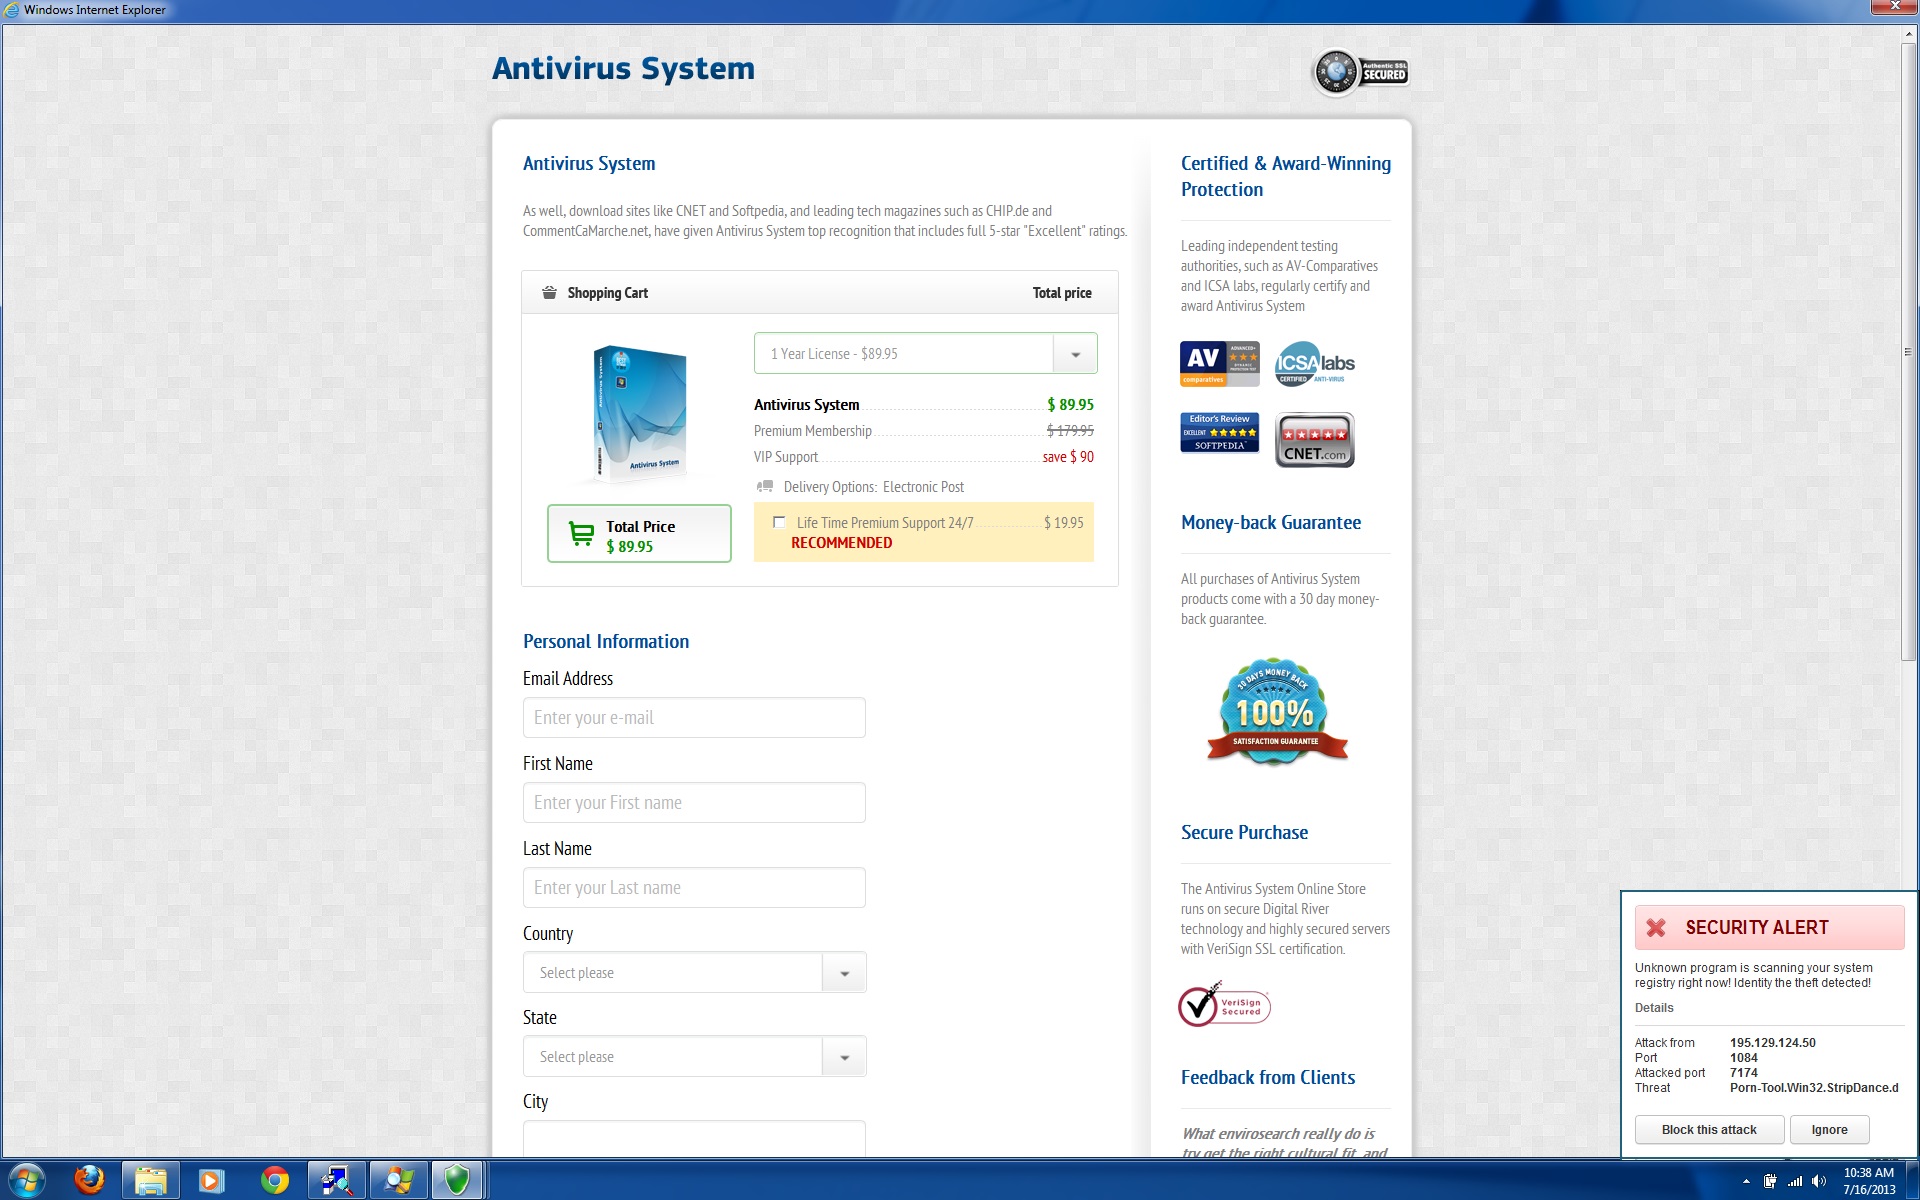The image size is (1920, 1200).
Task: Click the attack IP 195.129.124.50
Action: (x=1773, y=1042)
